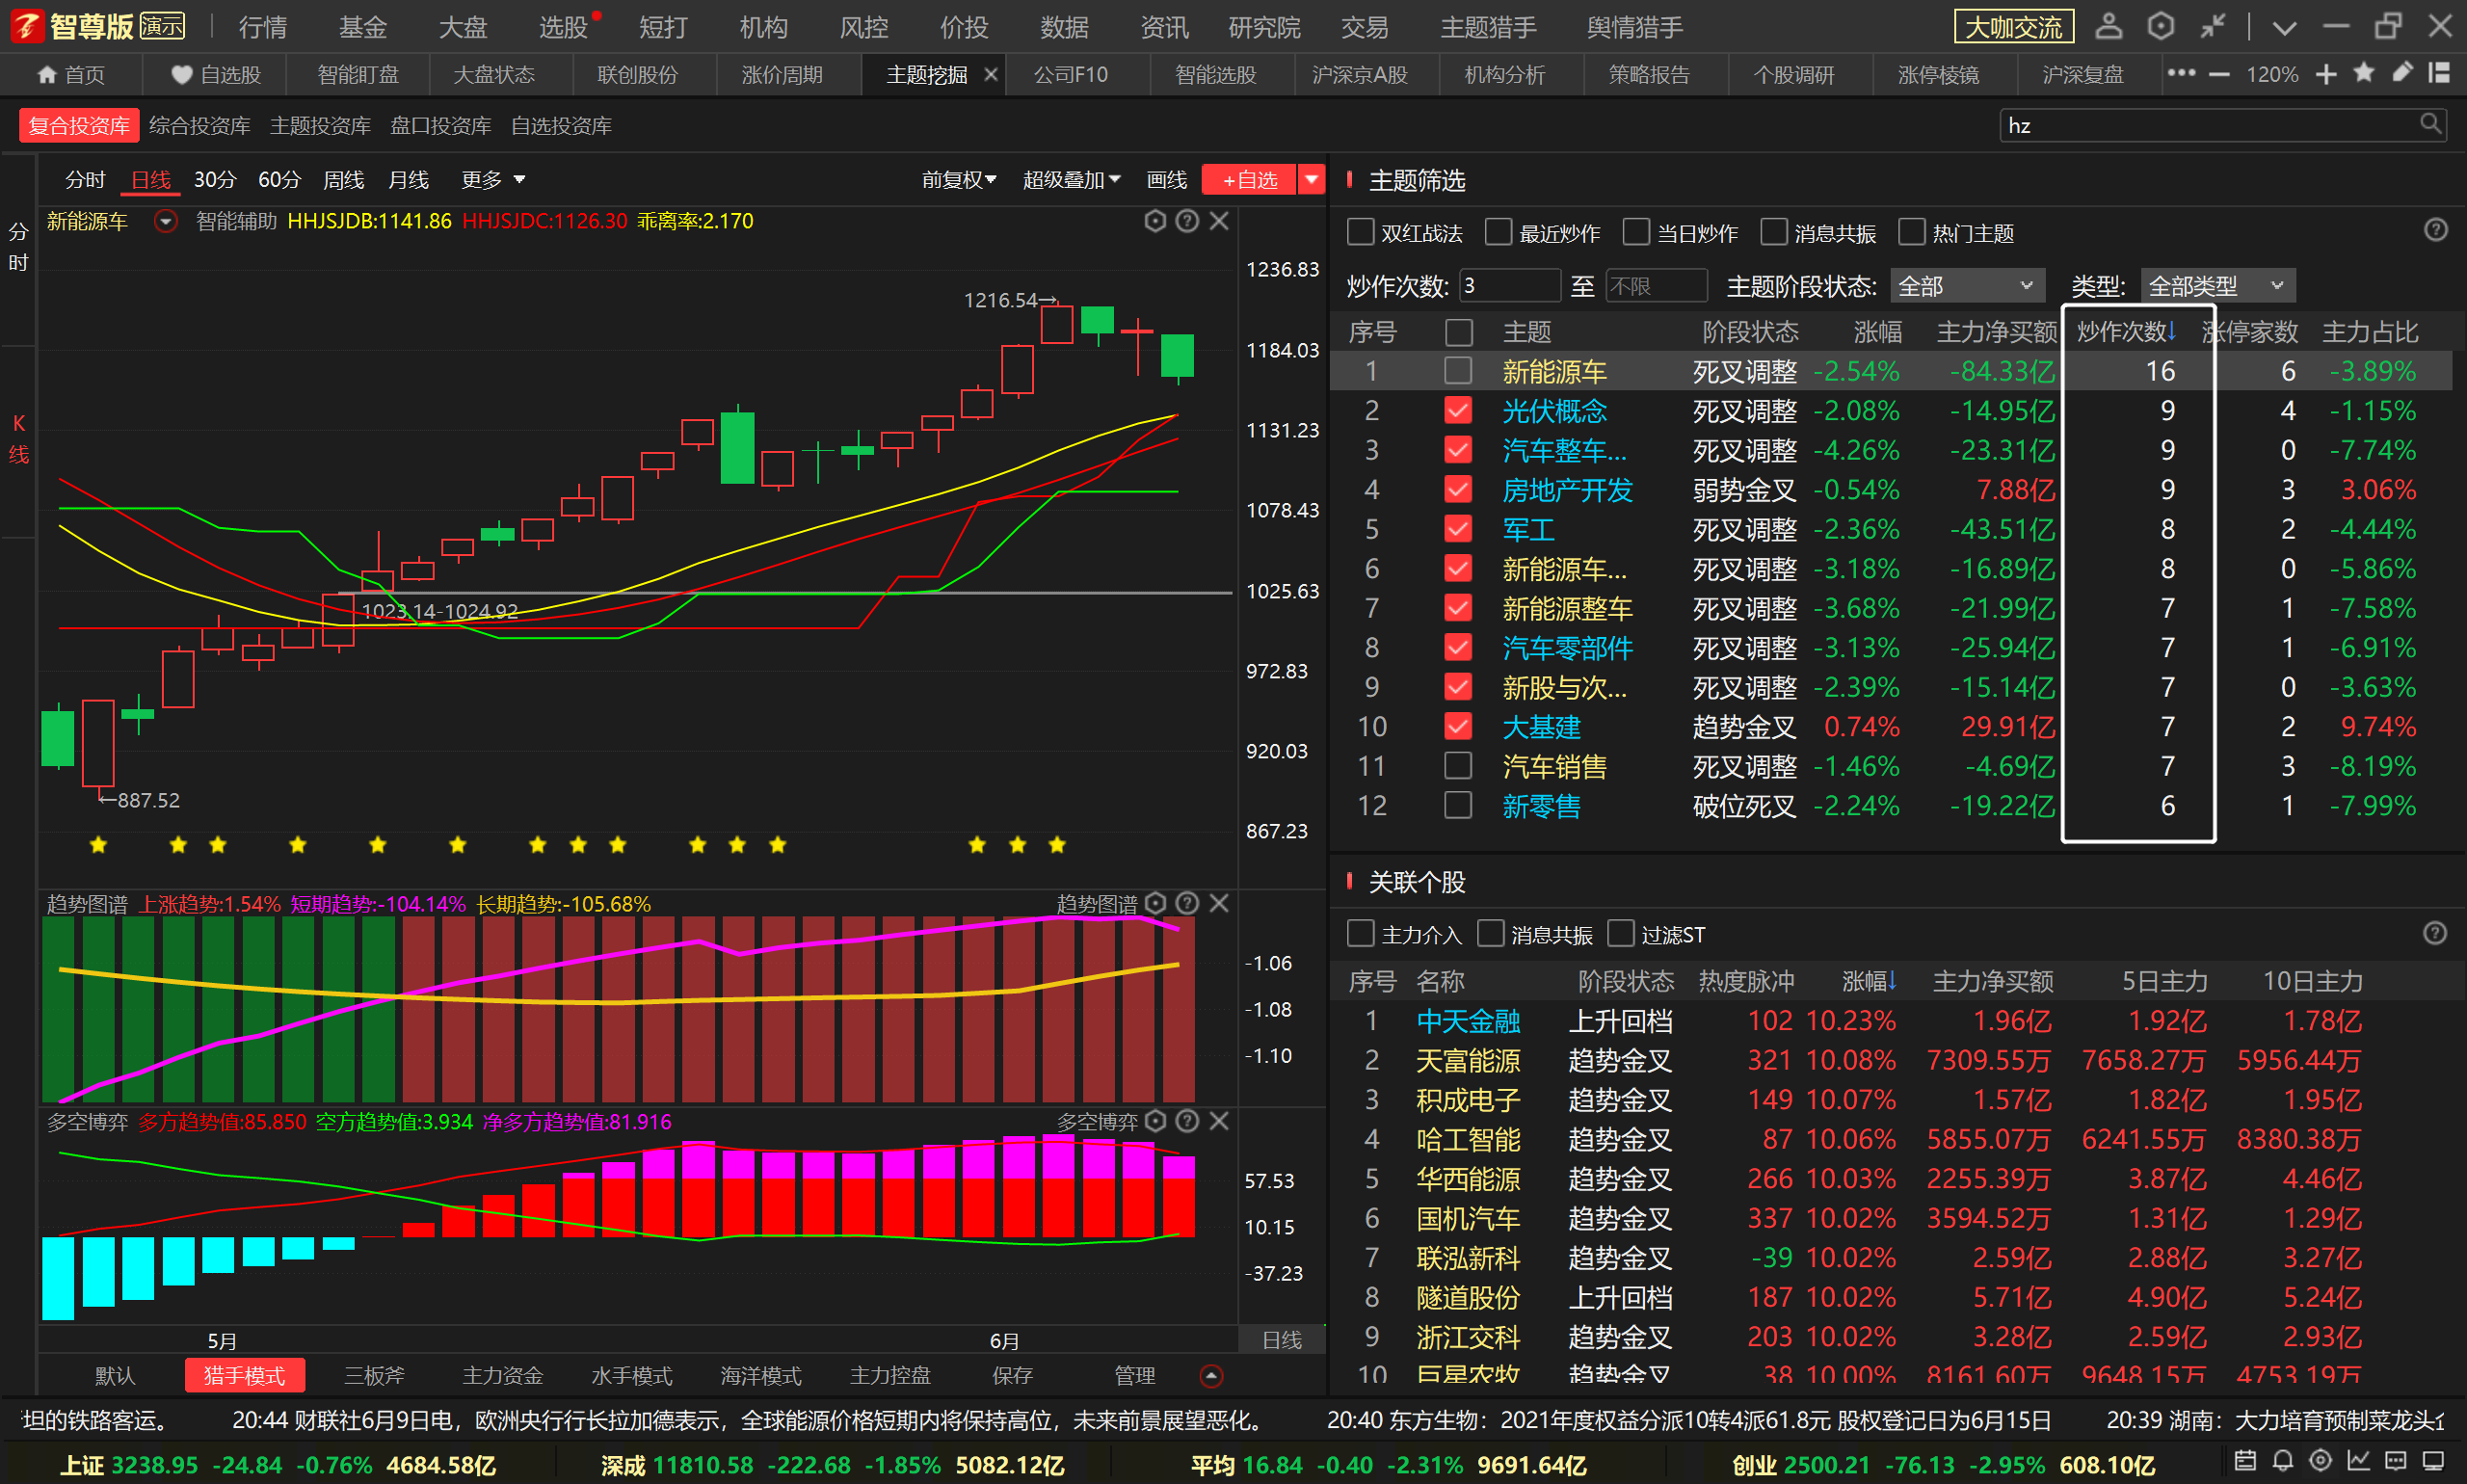
Task: Enable the 消息共振 checkbox in 主题筛选
Action: pyautogui.click(x=1774, y=232)
